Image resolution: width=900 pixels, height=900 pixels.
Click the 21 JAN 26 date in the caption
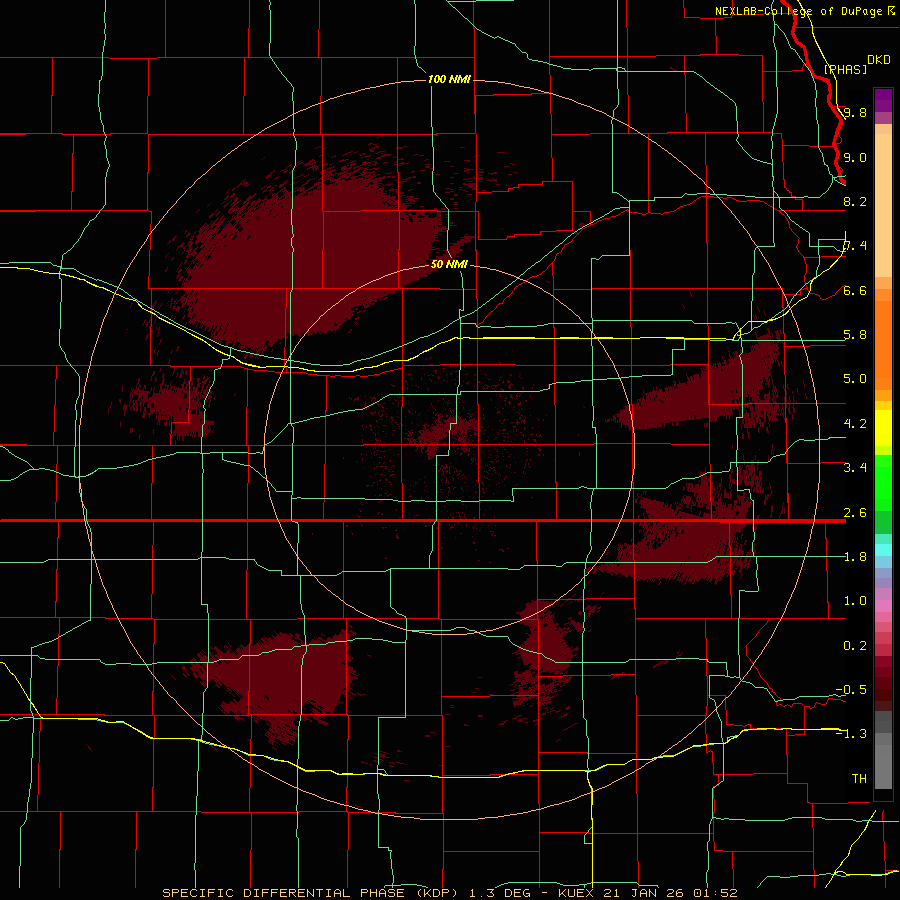coord(643,893)
